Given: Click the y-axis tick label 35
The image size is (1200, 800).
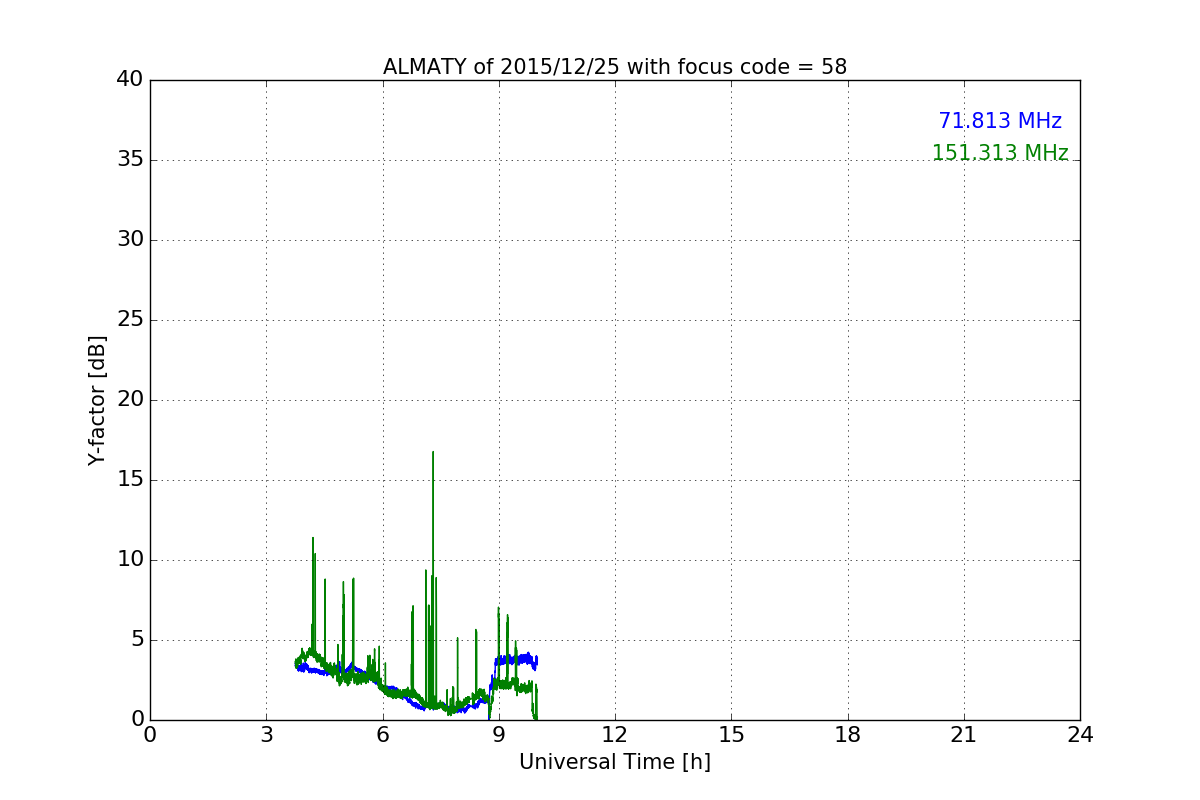Looking at the screenshot, I should click(x=130, y=160).
